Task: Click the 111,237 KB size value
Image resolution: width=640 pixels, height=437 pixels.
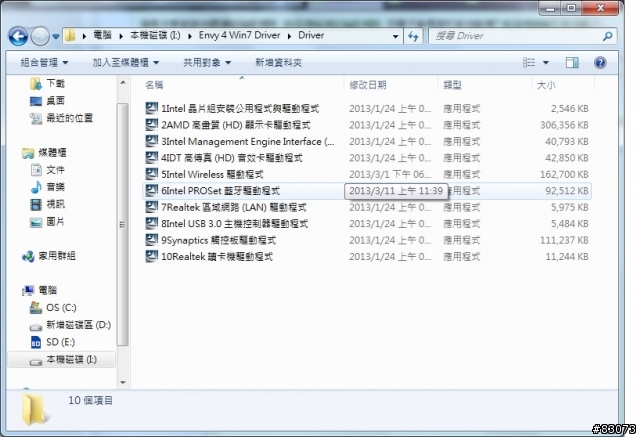Action: click(564, 240)
